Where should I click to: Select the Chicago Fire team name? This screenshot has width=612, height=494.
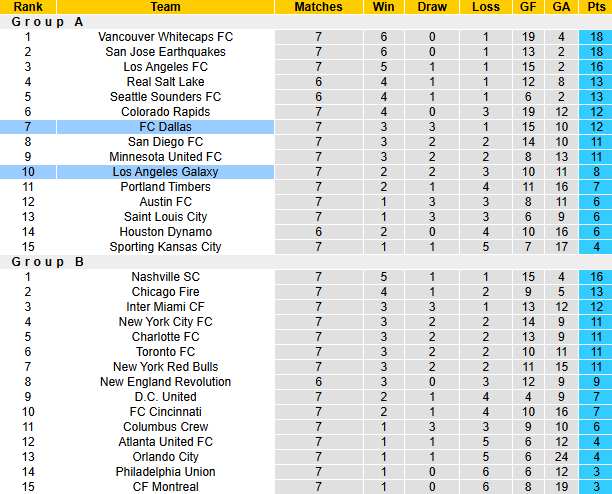point(165,292)
